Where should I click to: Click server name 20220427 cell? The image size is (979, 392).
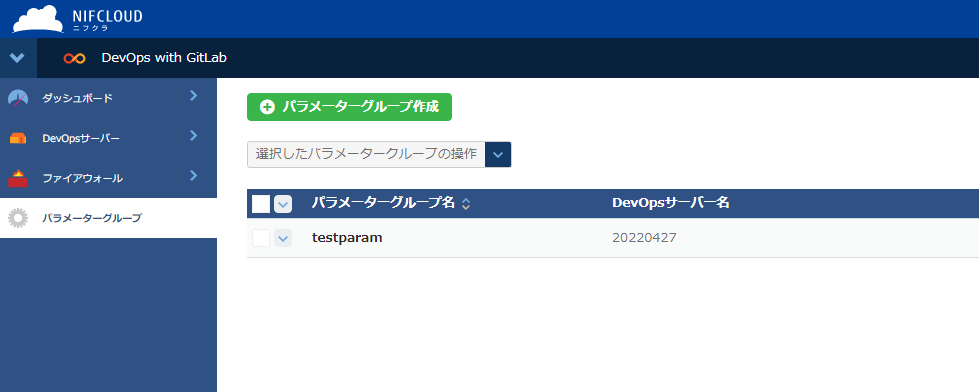[644, 238]
